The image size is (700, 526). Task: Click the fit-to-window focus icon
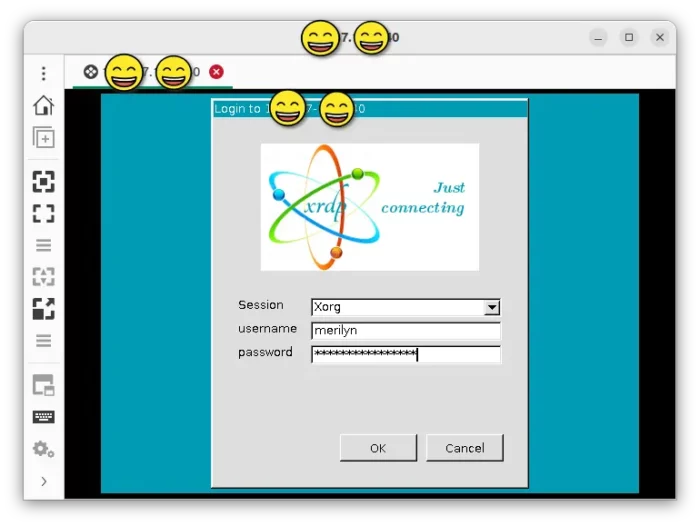(x=44, y=182)
